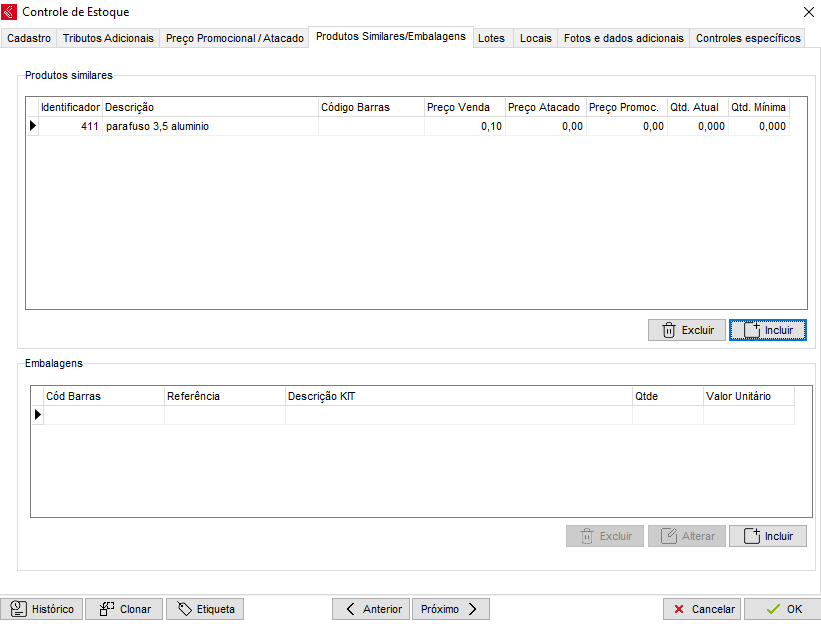Click the Histórico button icon
Image resolution: width=821 pixels, height=624 pixels.
point(19,609)
